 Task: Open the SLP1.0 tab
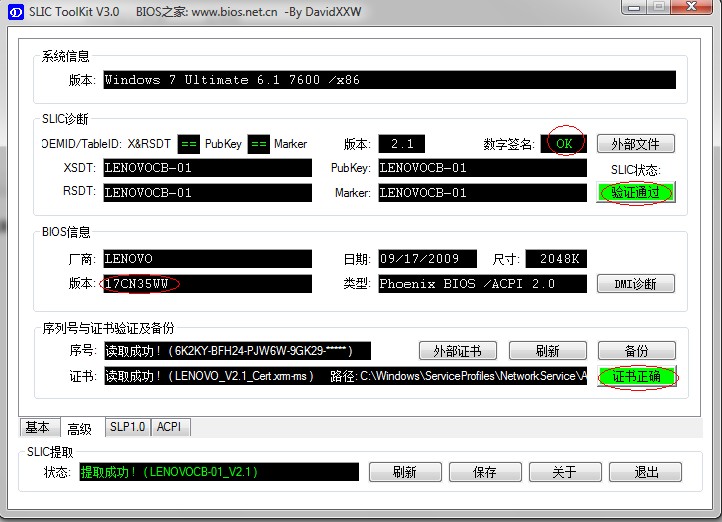click(127, 427)
